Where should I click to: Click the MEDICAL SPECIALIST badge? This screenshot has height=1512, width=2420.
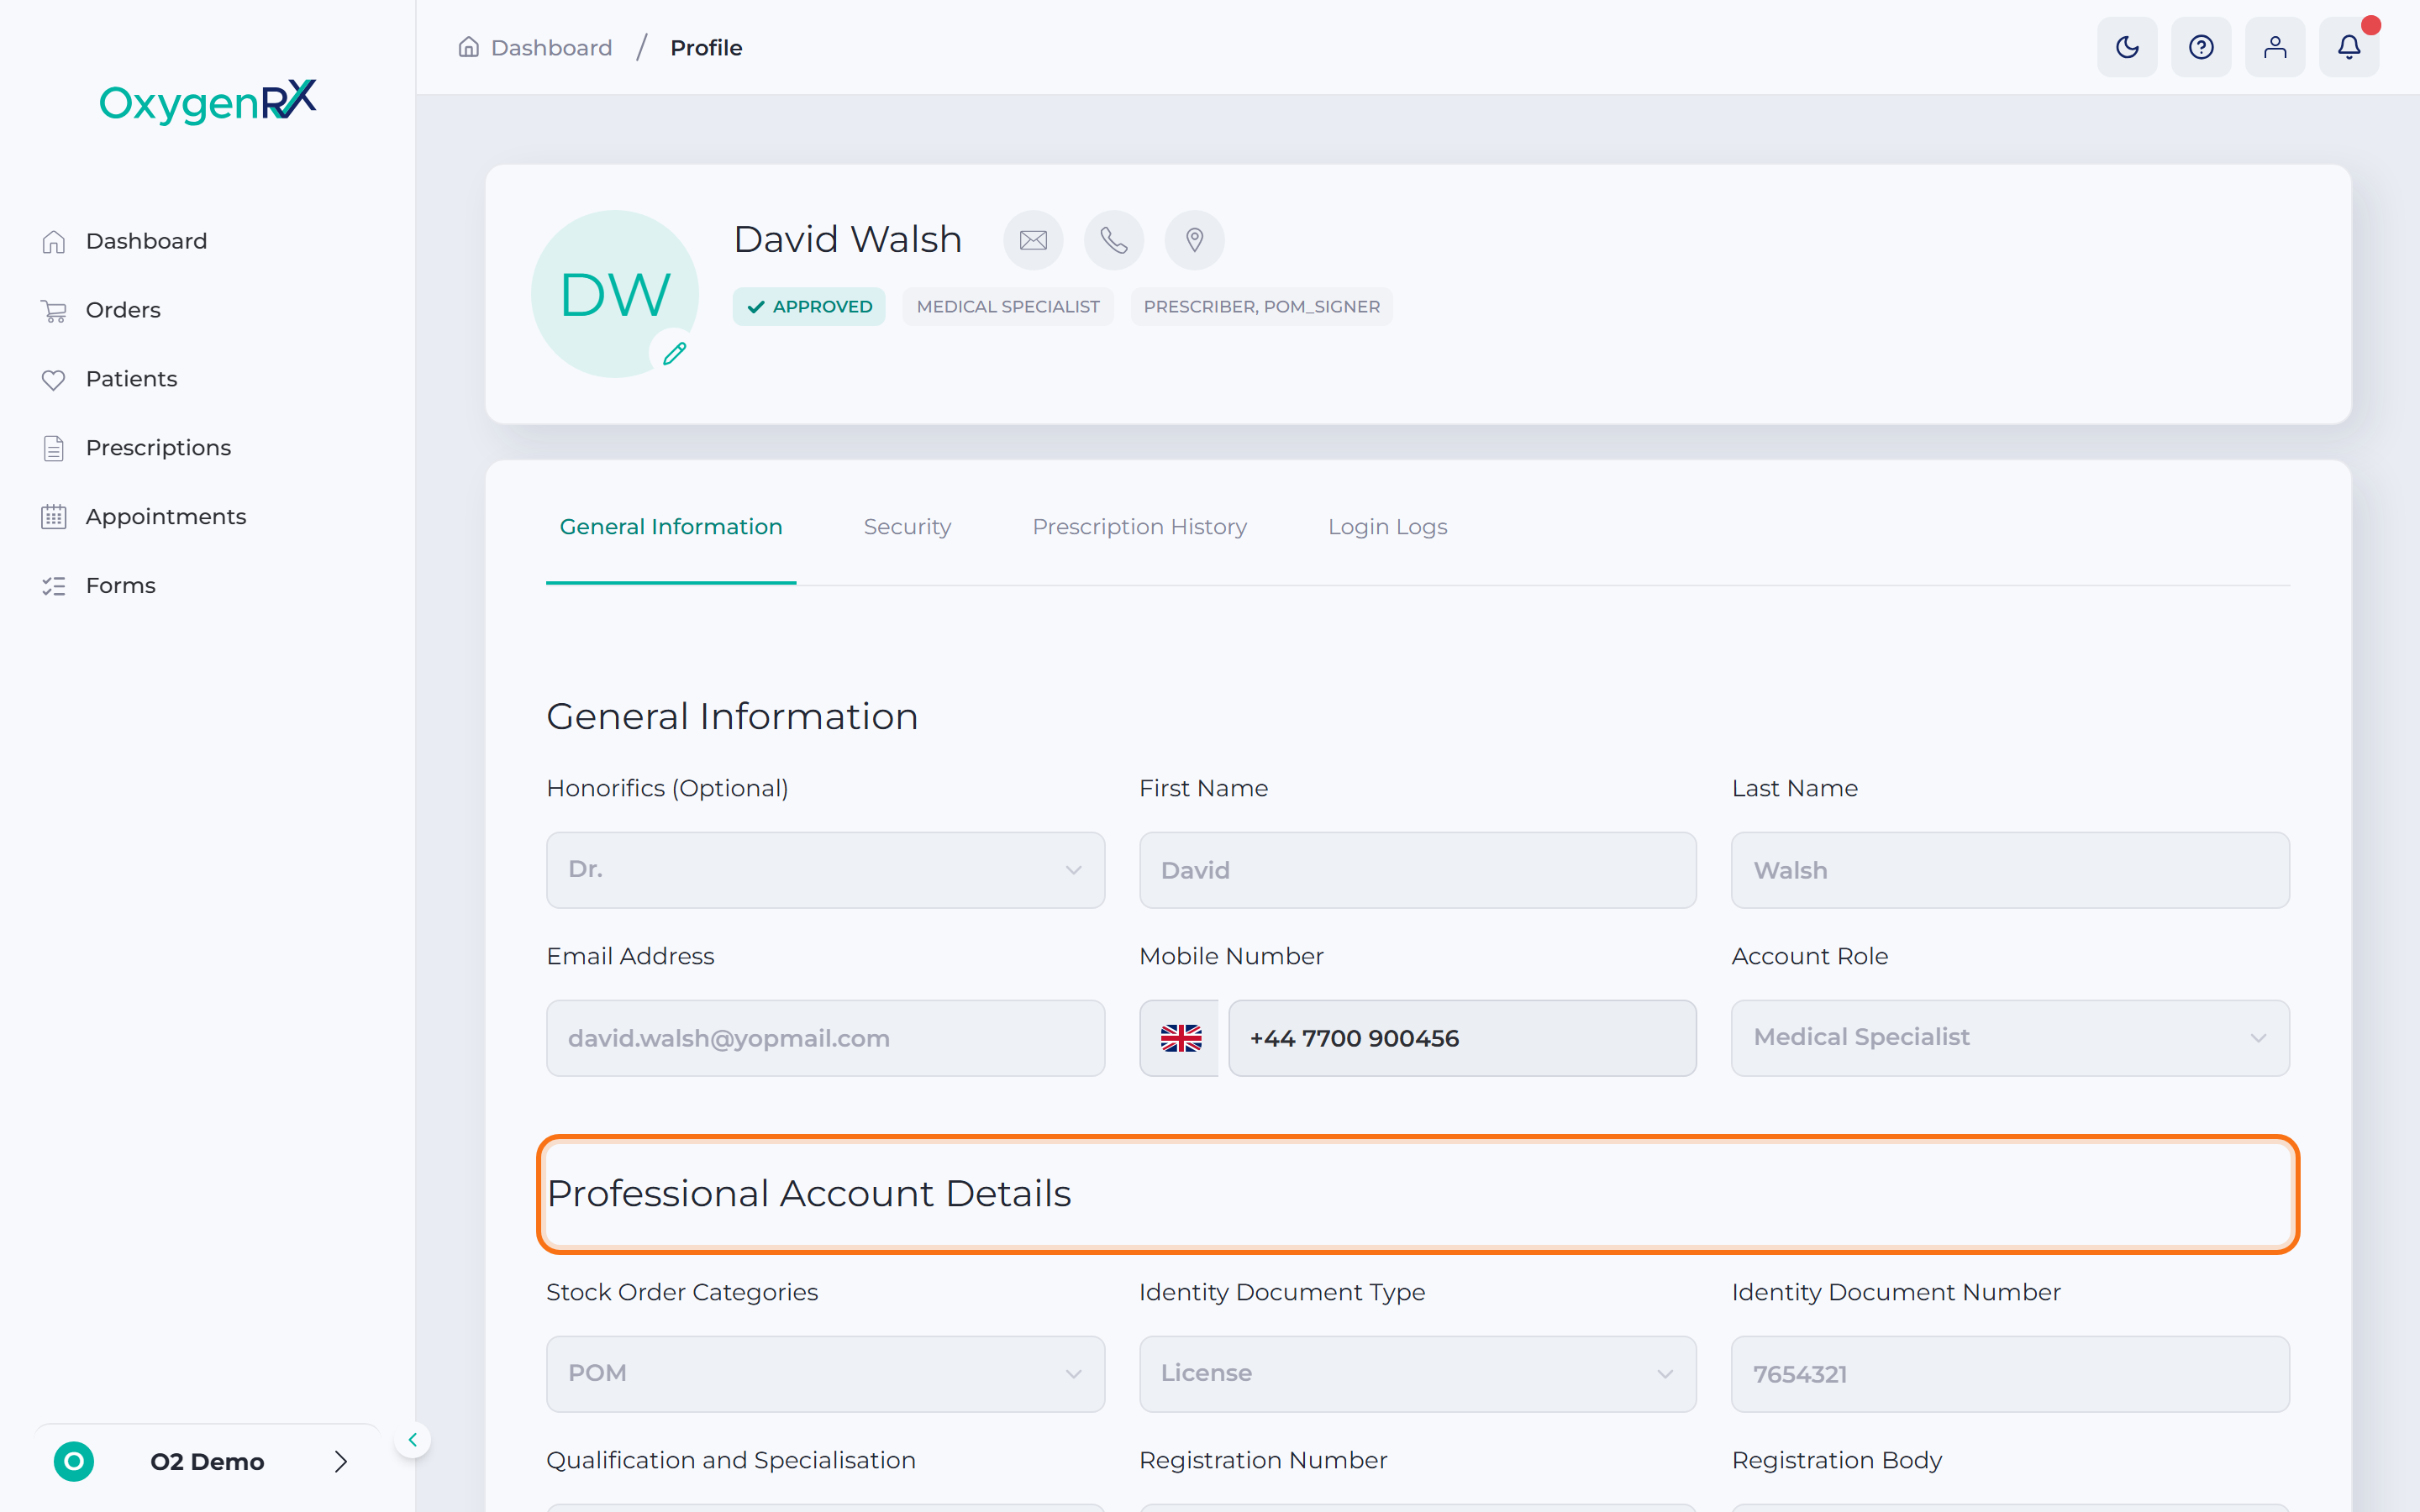tap(1007, 306)
